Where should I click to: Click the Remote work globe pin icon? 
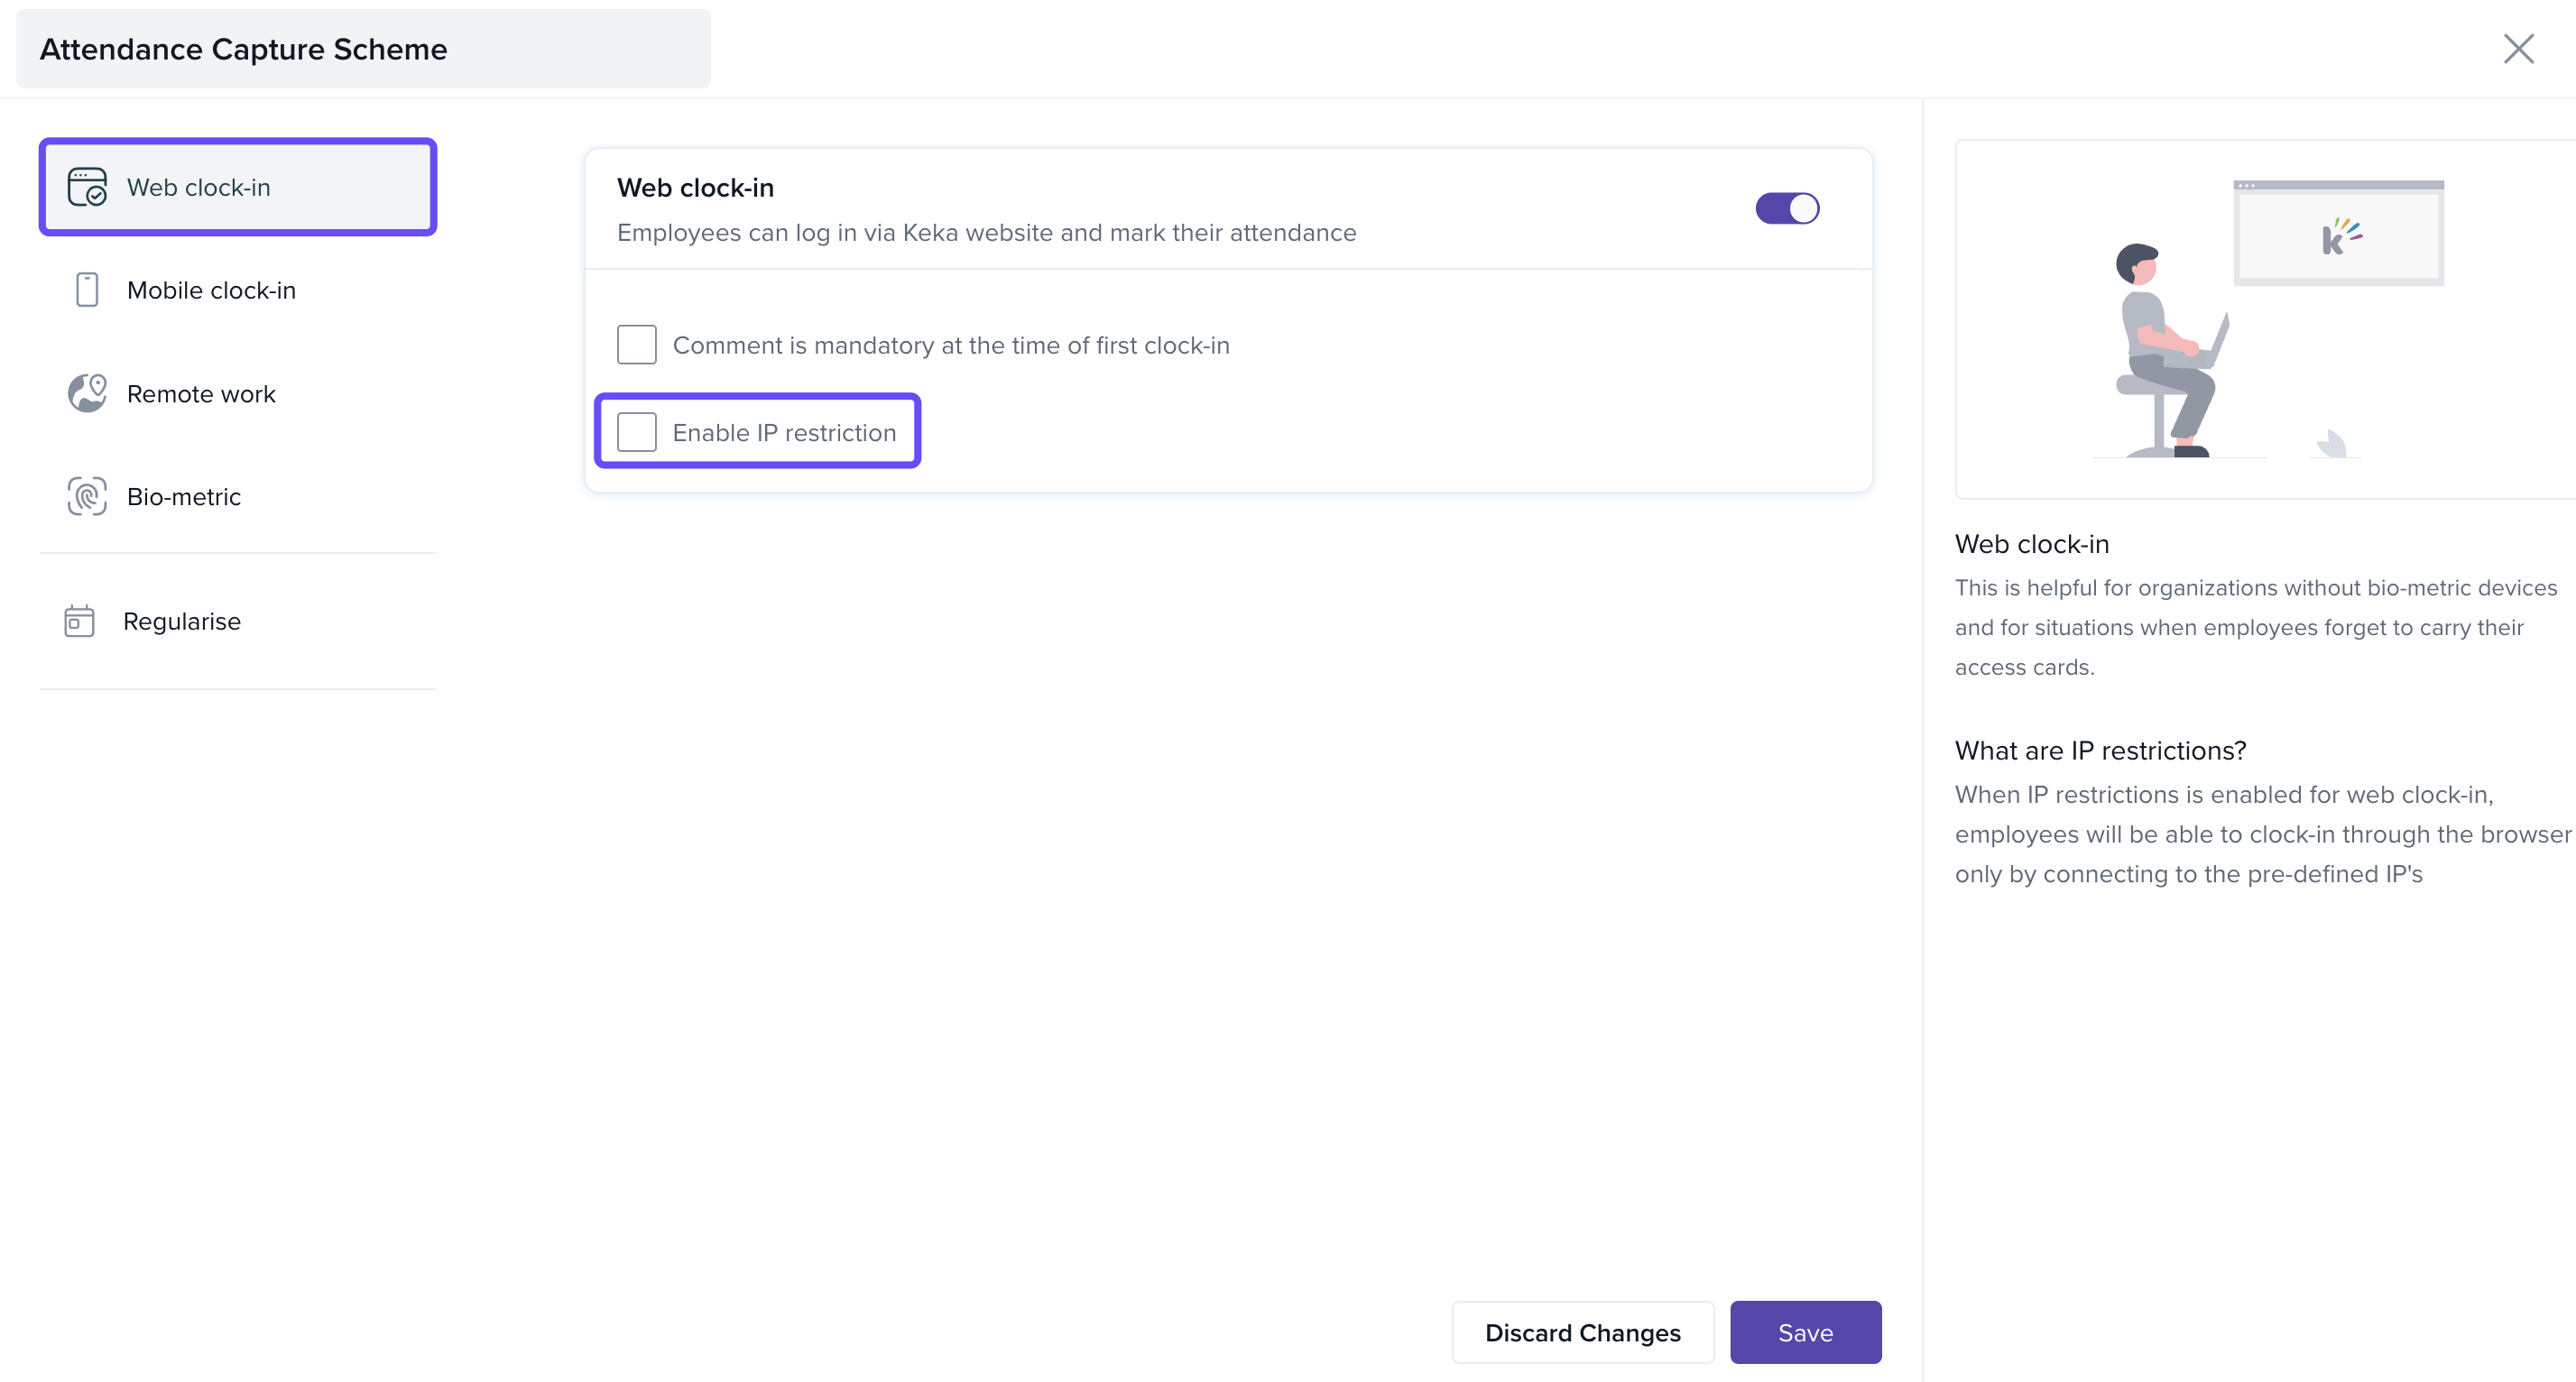tap(87, 393)
